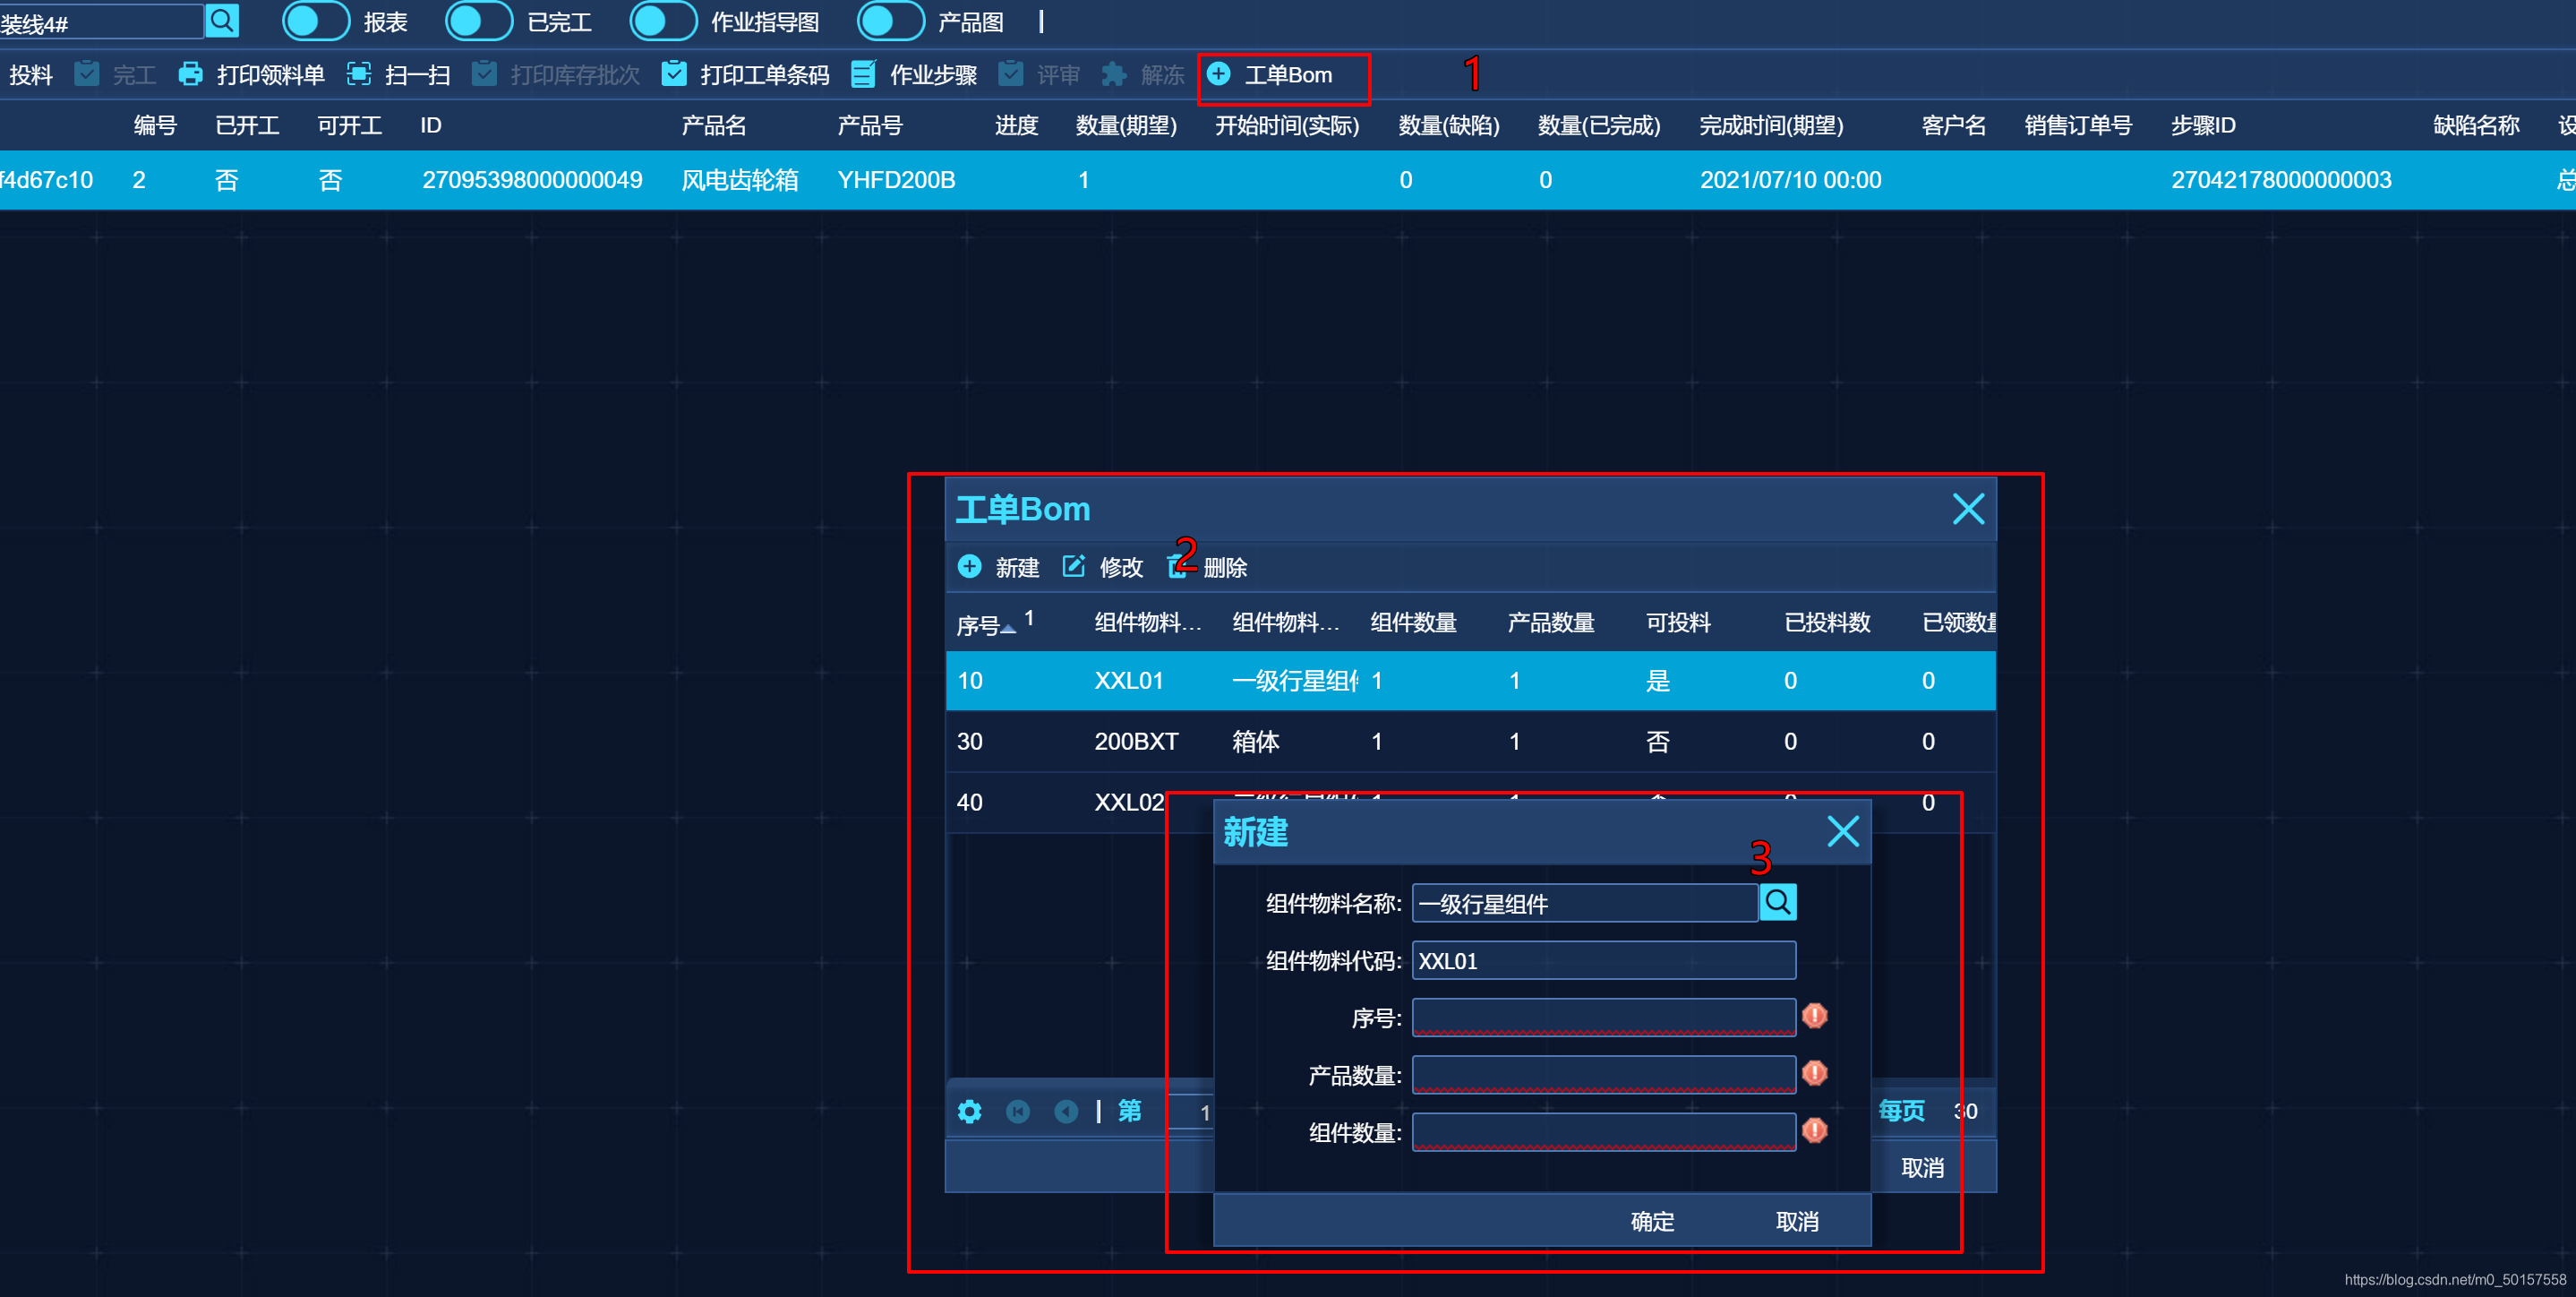This screenshot has width=2576, height=1297.
Task: Confirm with 确定 in 新建 dialog
Action: point(1652,1221)
